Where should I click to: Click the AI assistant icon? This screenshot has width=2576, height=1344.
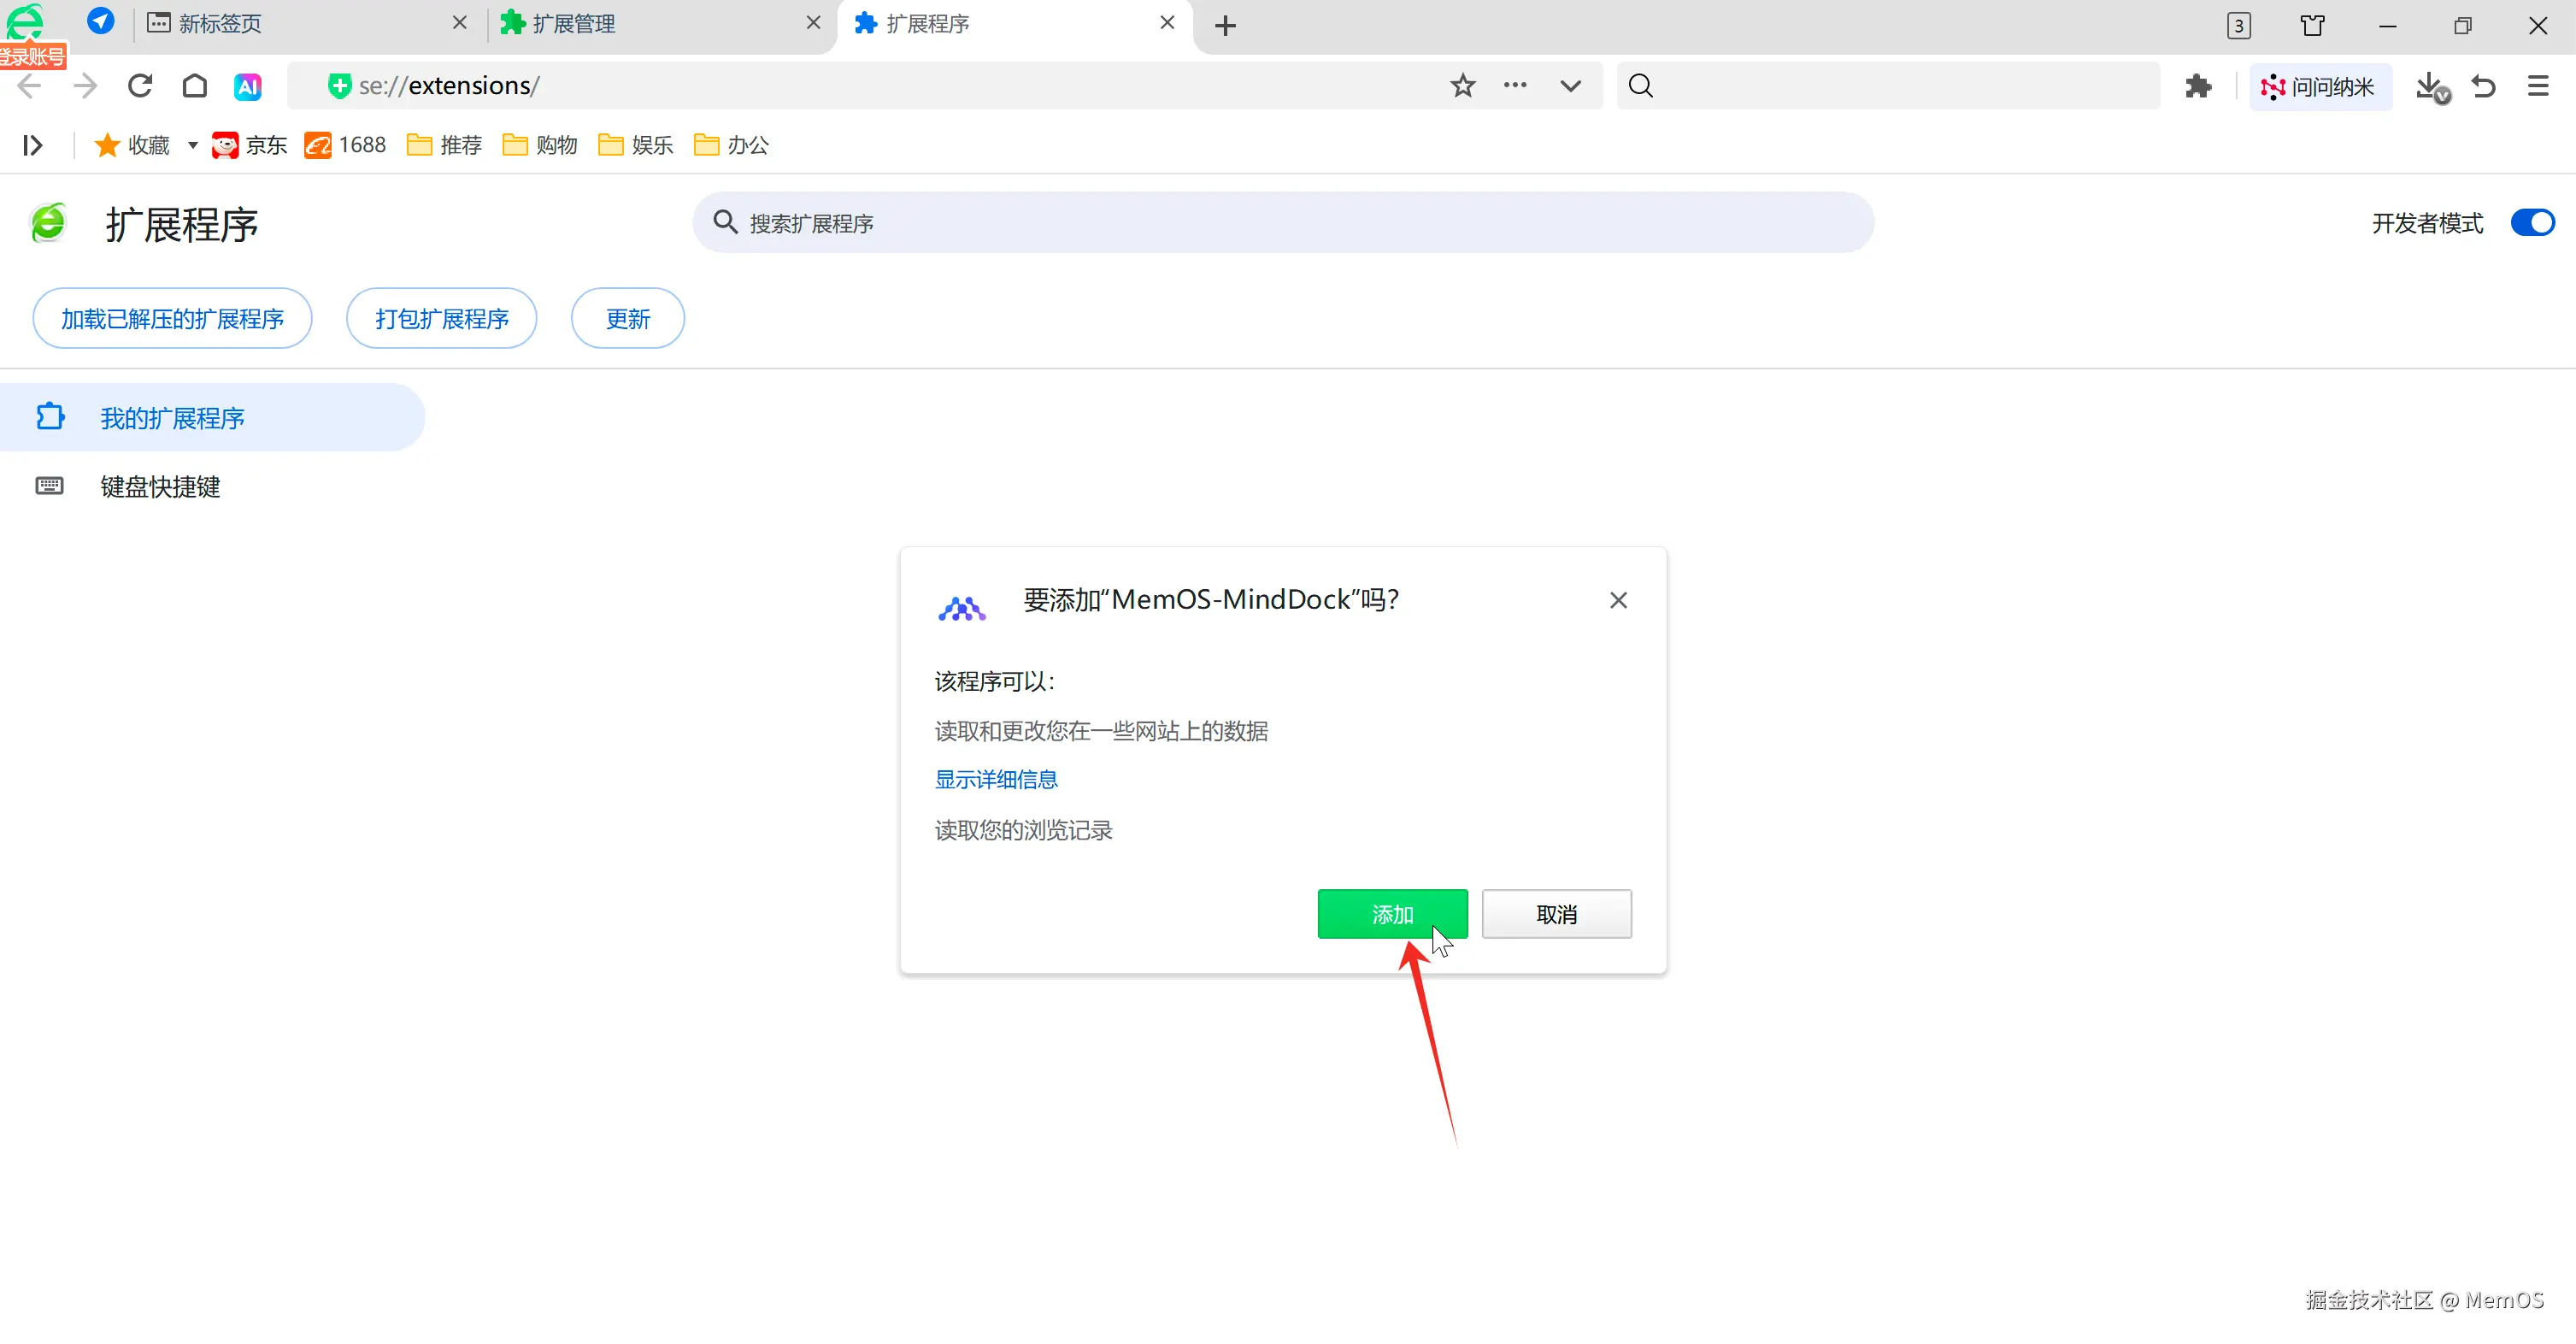[x=248, y=86]
